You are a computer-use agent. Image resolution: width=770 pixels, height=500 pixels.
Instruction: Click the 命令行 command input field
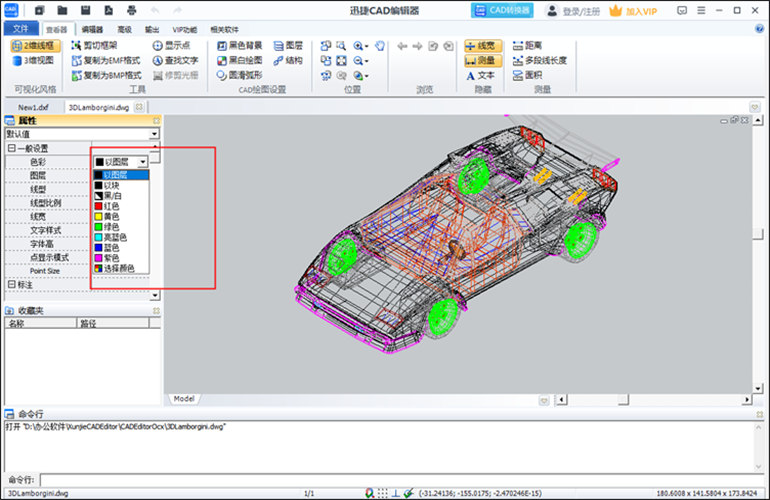(402, 480)
